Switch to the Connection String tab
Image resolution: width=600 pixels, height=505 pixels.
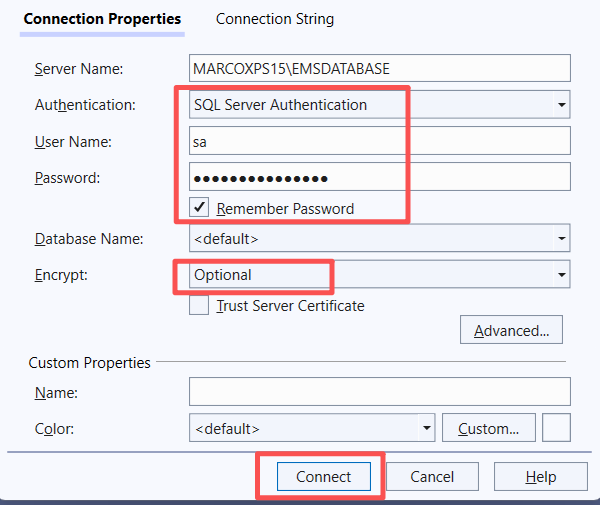pyautogui.click(x=275, y=19)
